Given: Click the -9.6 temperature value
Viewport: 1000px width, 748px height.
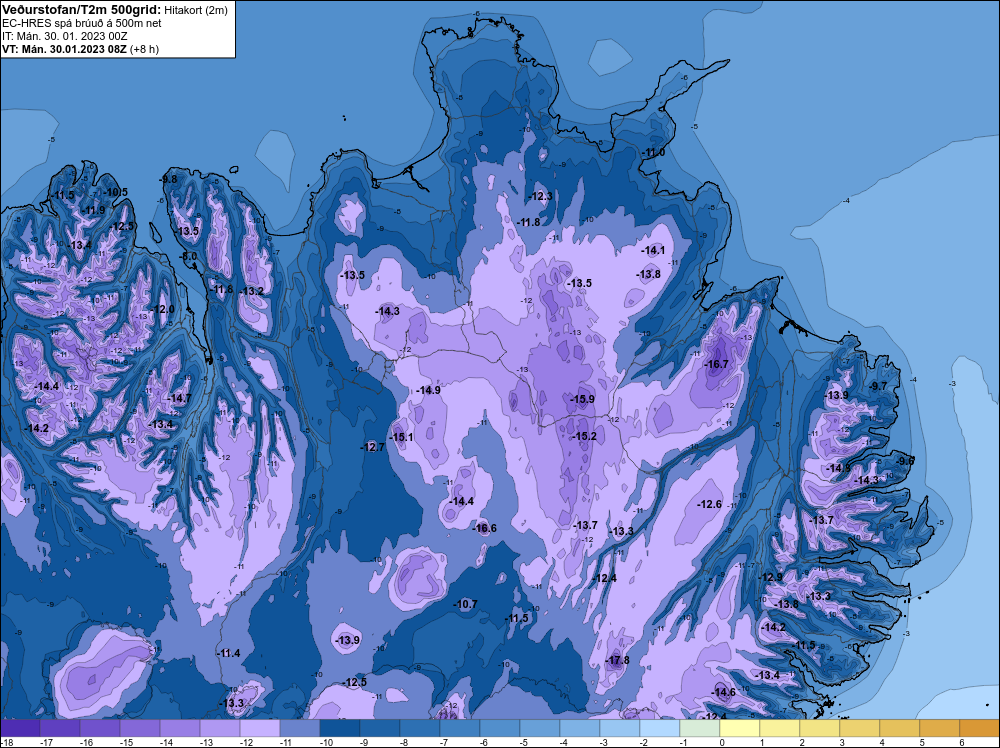Looking at the screenshot, I should tap(906, 460).
